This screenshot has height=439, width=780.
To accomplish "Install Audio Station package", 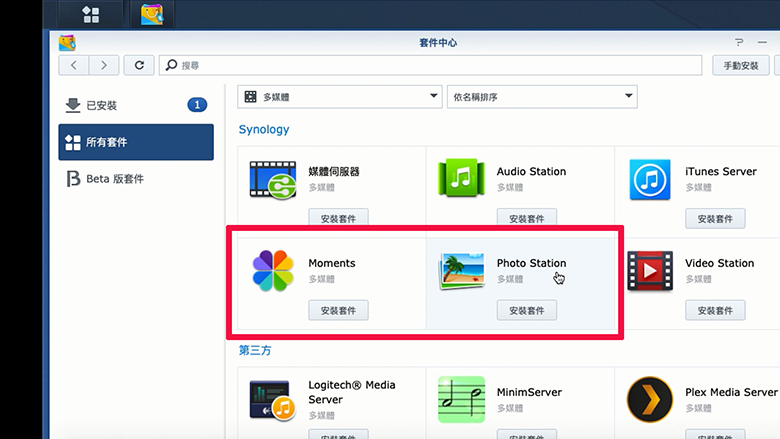I will point(527,218).
